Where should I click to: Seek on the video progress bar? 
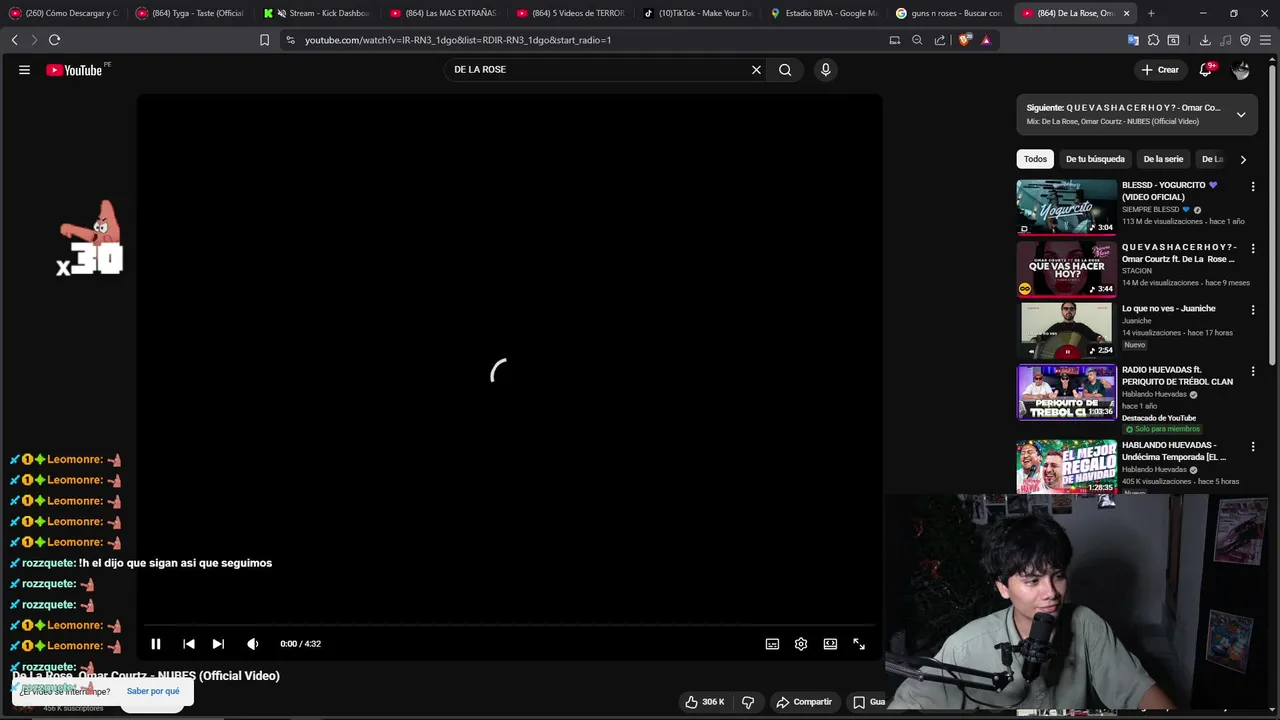coord(509,626)
